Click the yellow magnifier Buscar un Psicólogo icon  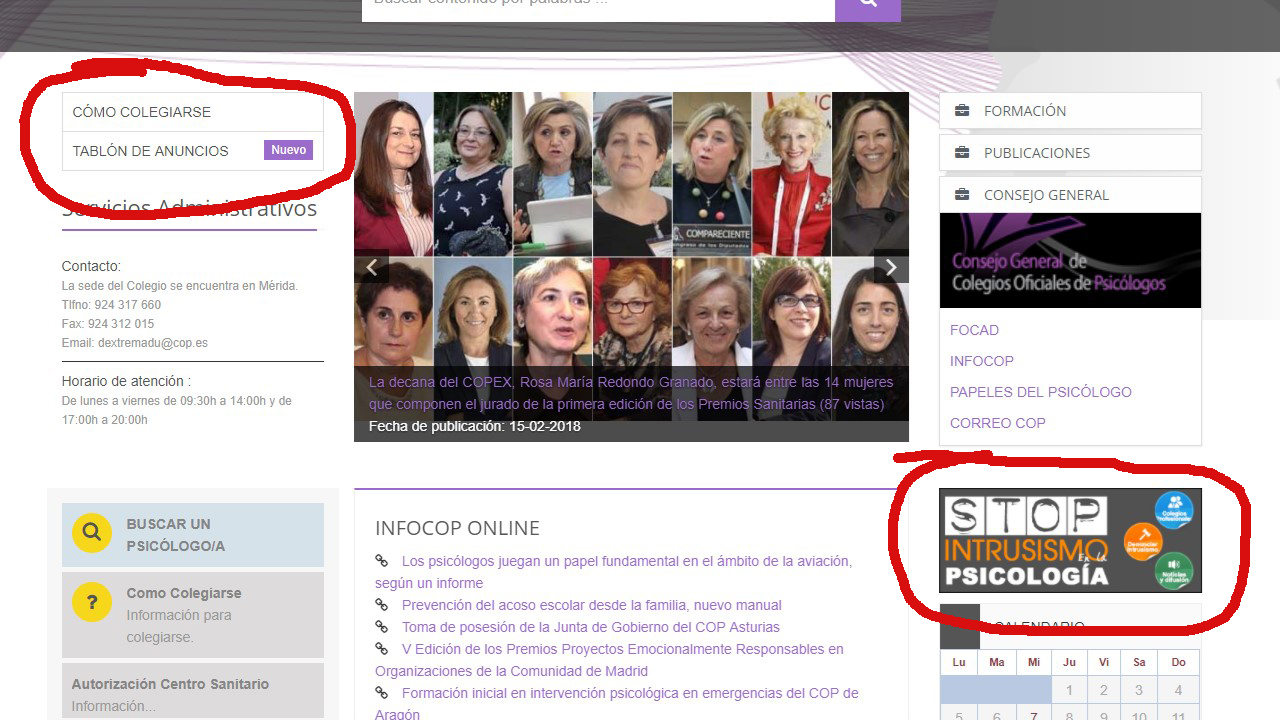[x=92, y=534]
